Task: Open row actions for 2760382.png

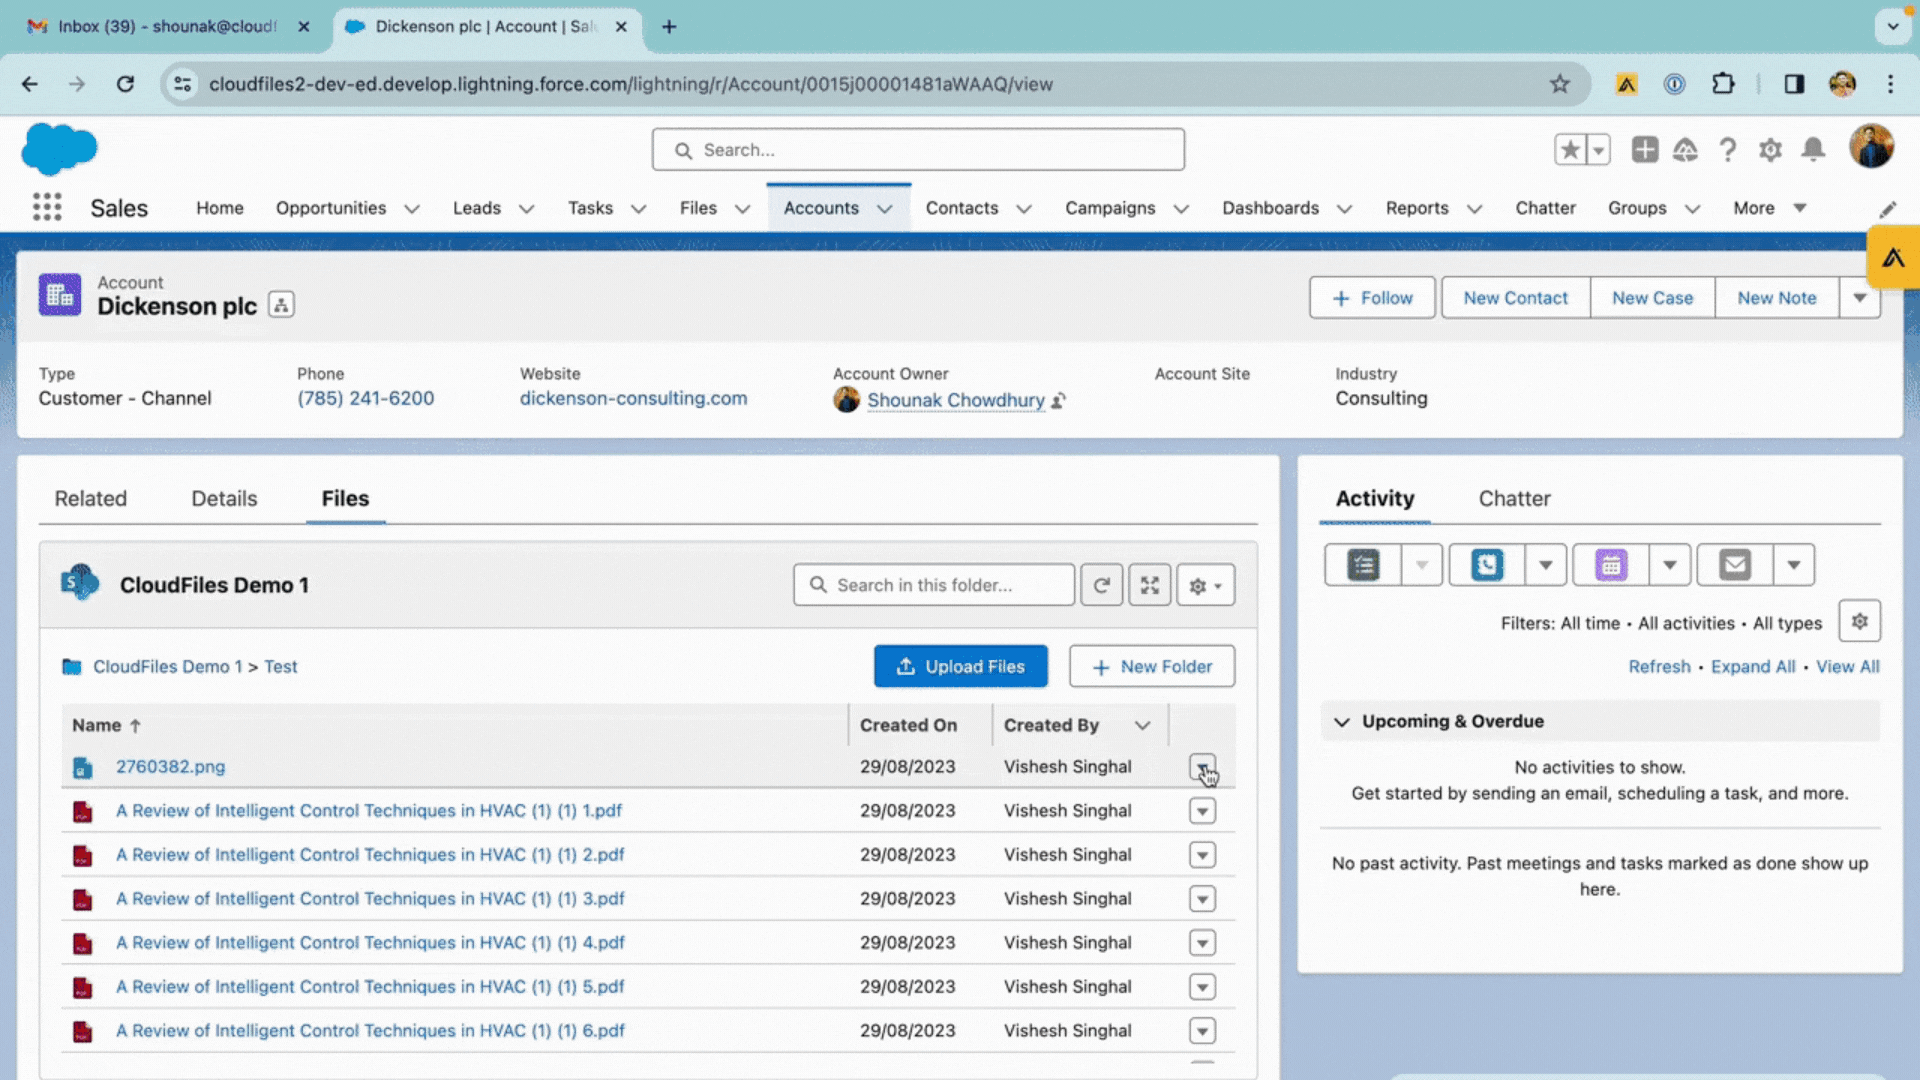Action: tap(1202, 767)
